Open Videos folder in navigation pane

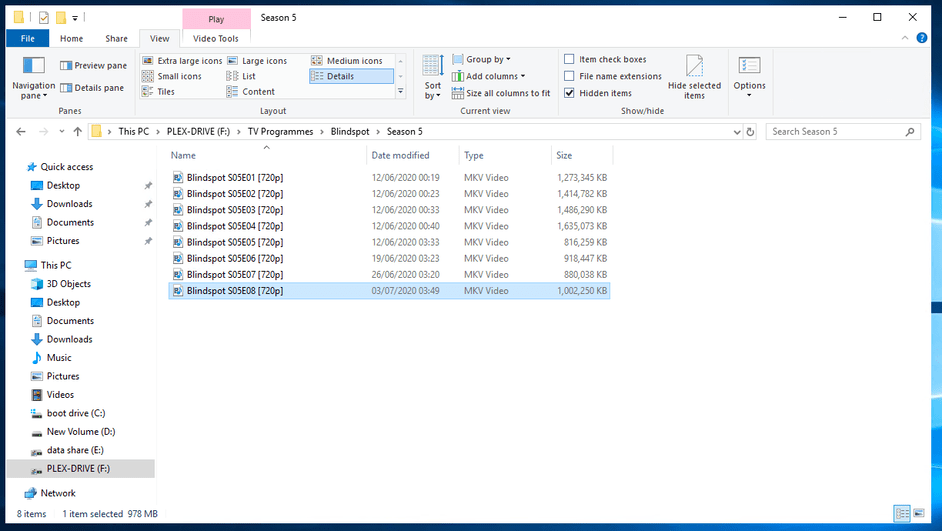[x=60, y=395]
